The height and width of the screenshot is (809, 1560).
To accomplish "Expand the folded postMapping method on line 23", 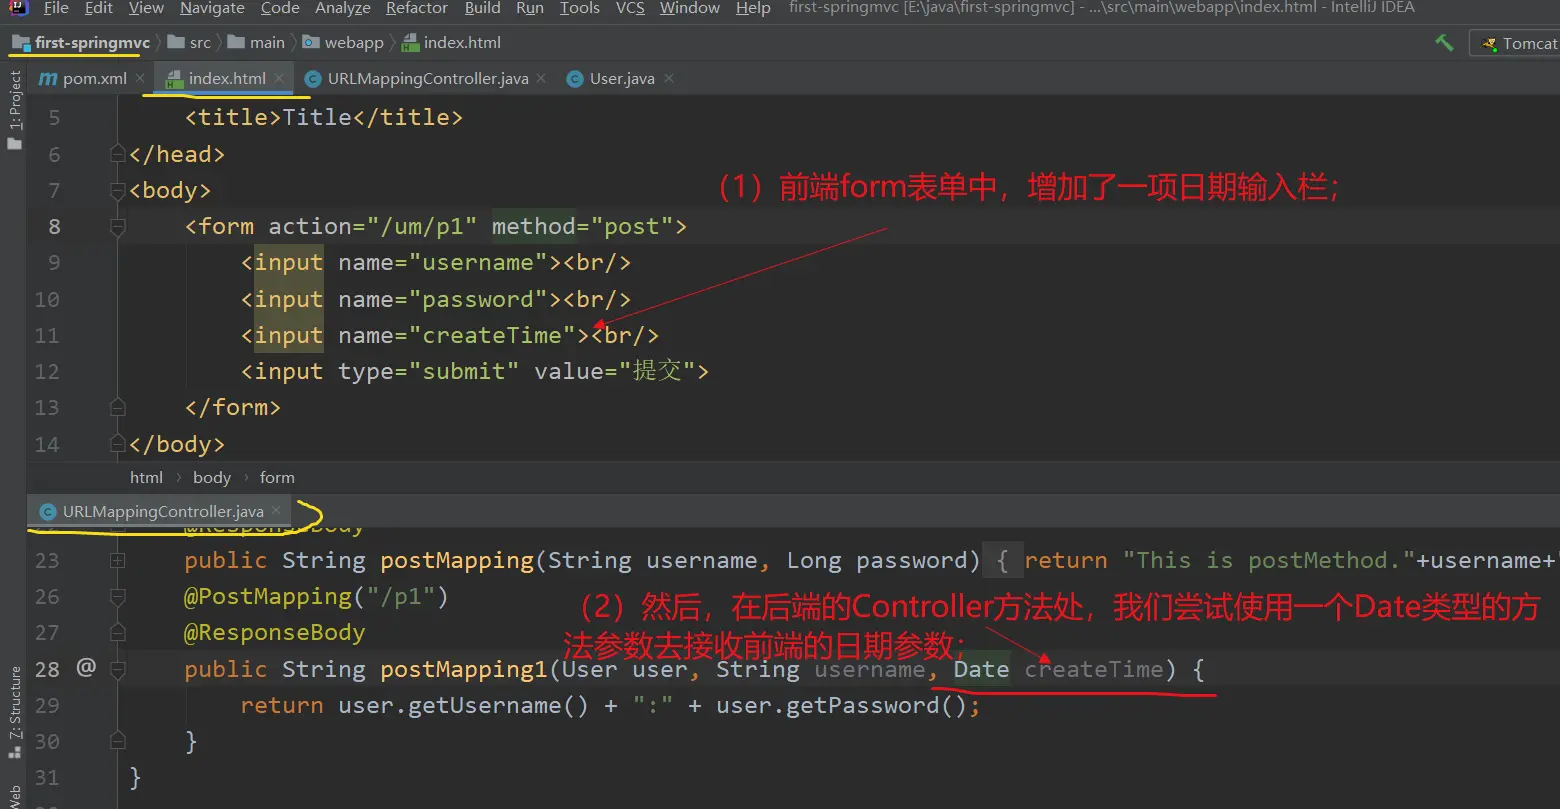I will [x=118, y=560].
